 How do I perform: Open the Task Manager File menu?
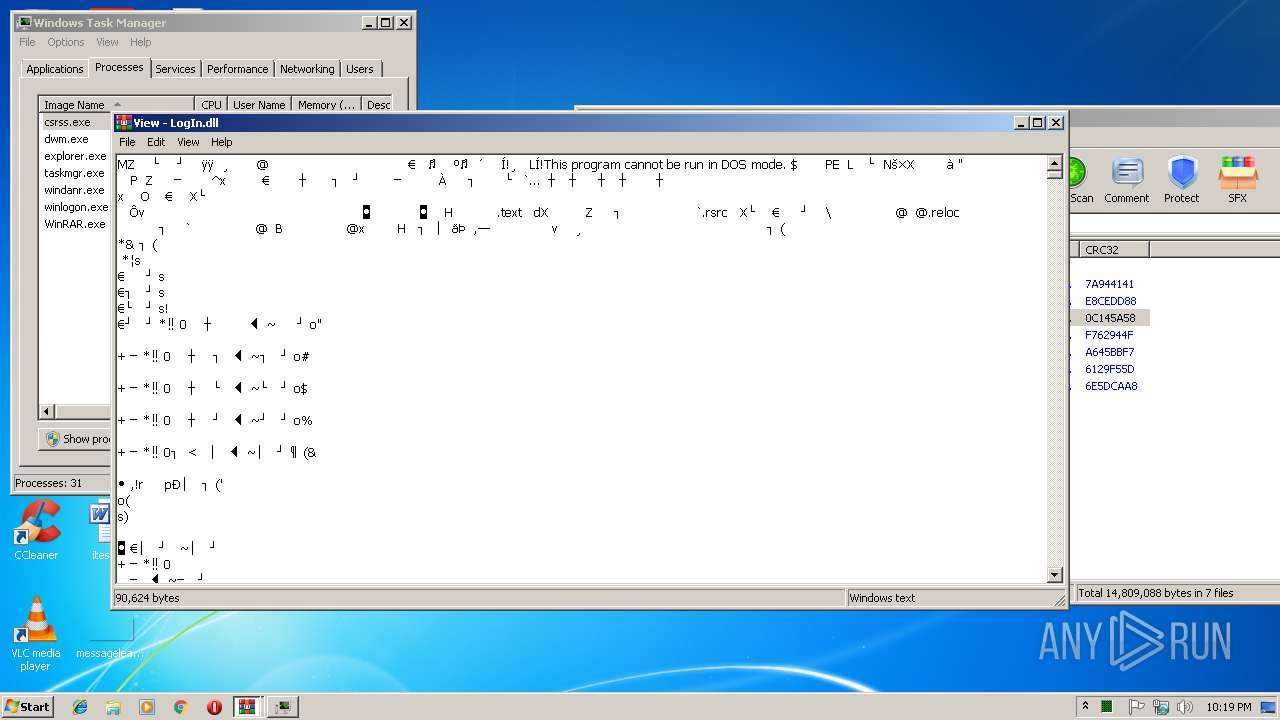point(27,42)
